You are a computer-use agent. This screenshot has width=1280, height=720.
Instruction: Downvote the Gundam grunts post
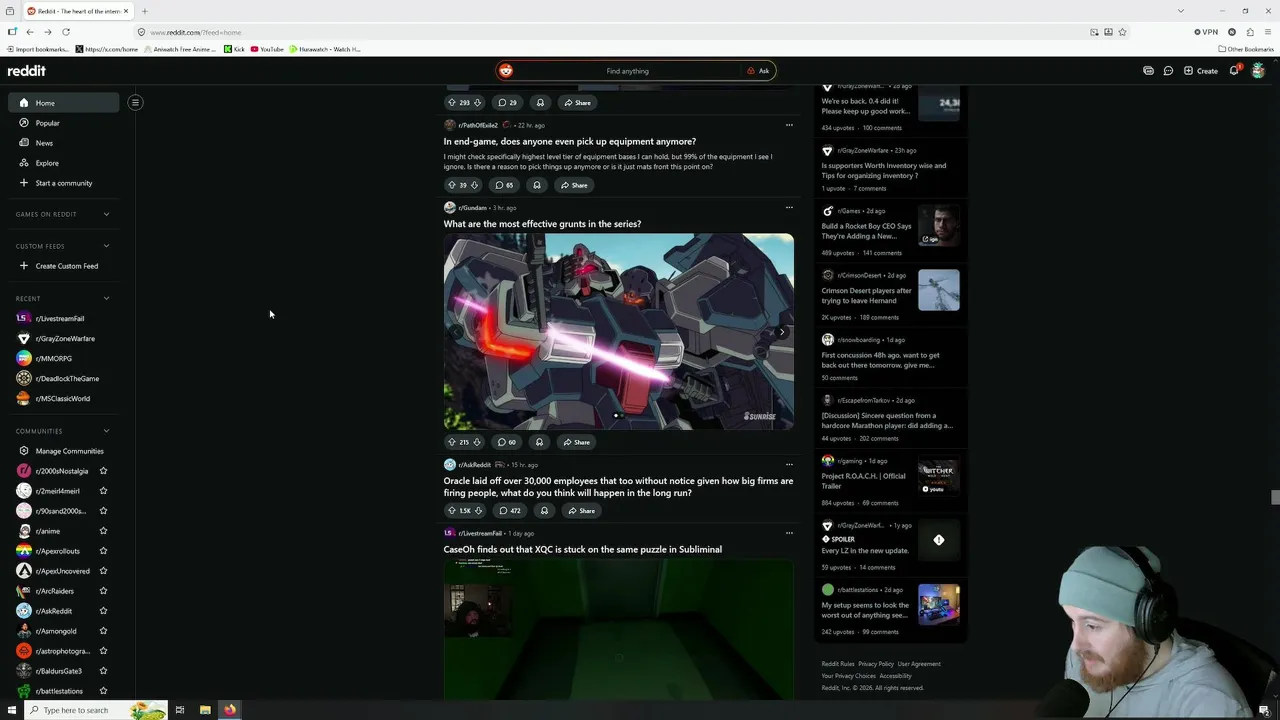coord(477,442)
